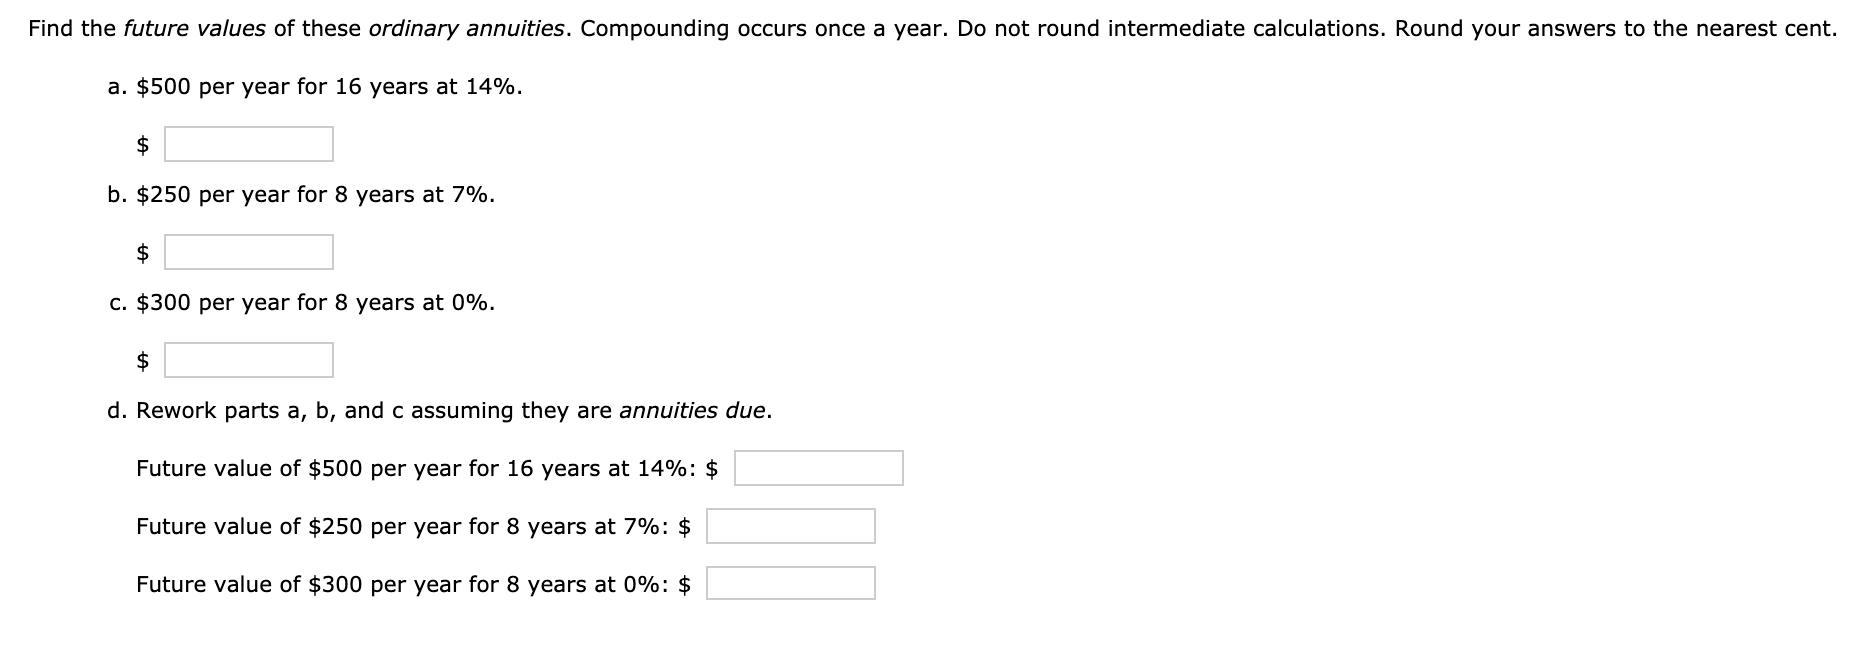Click the dollar sign beside part c's box
This screenshot has width=1876, height=672.
coord(143,361)
